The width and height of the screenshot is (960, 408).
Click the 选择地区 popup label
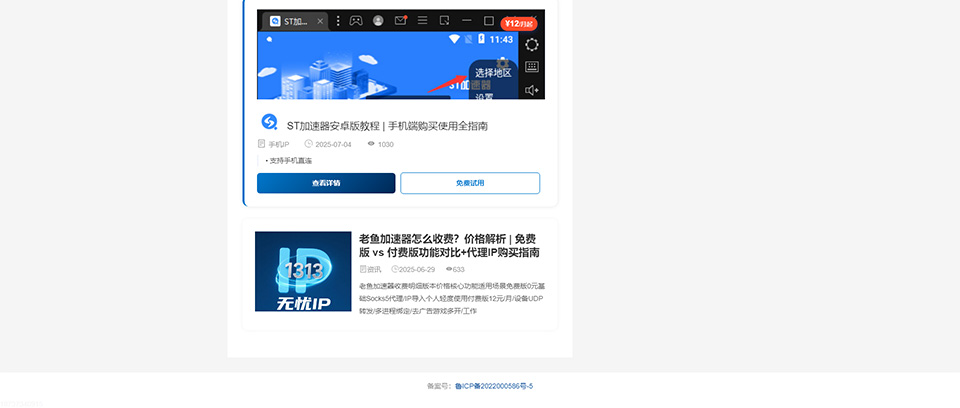pos(493,73)
